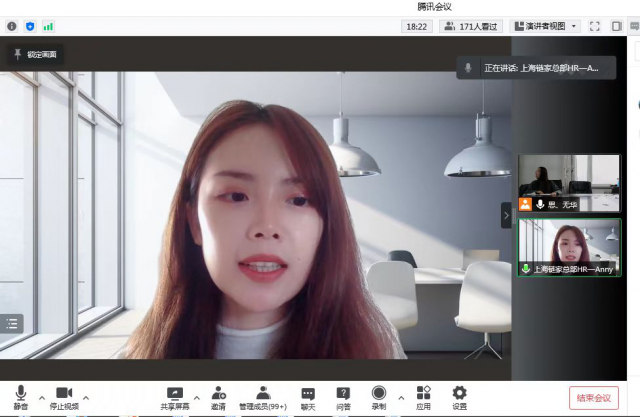
Task: Toggle the pin screen (锁定画面) button
Action: (35, 54)
